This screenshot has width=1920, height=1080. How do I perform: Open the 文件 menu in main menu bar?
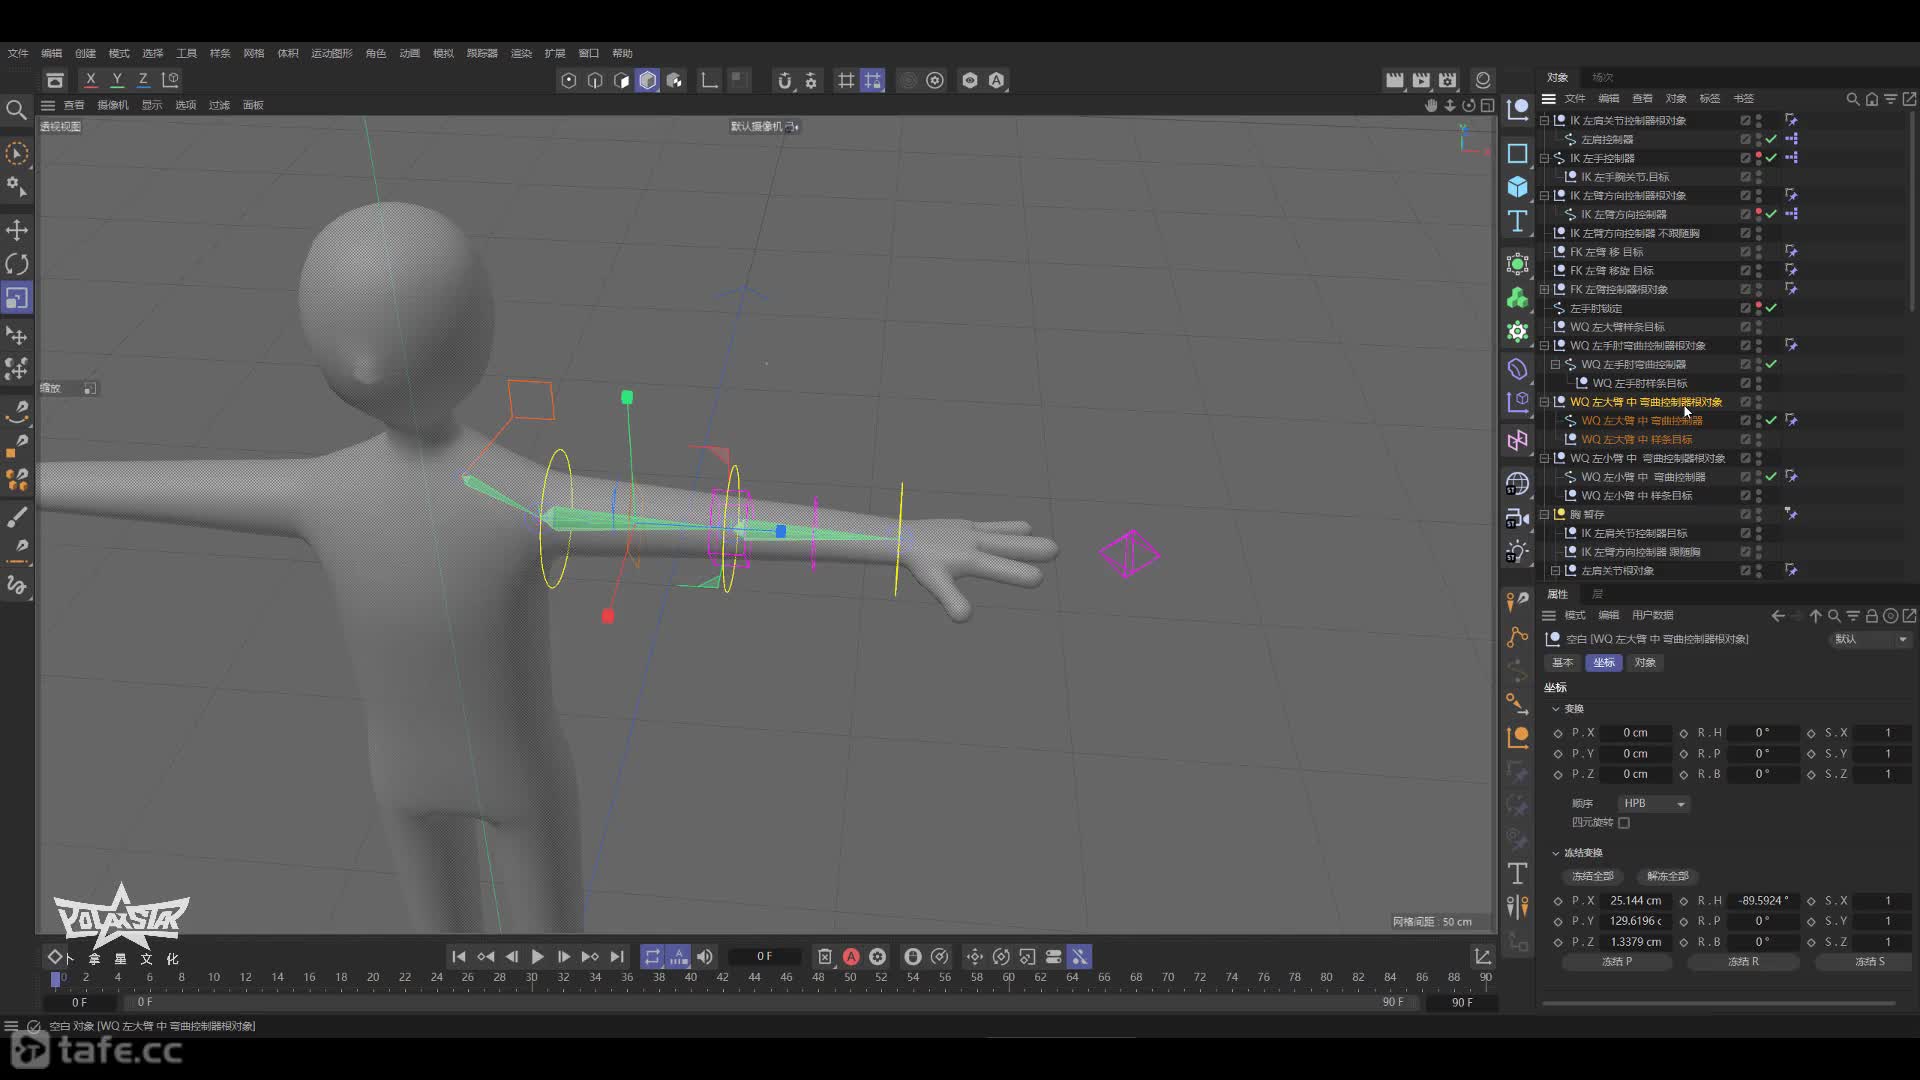click(x=18, y=53)
